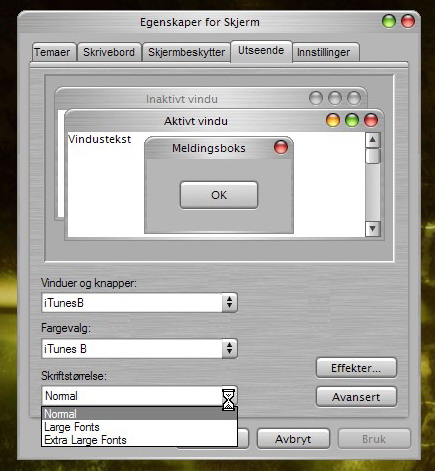This screenshot has width=435, height=471.
Task: Click the iTunes B value in Fargevalg
Action: (x=65, y=349)
